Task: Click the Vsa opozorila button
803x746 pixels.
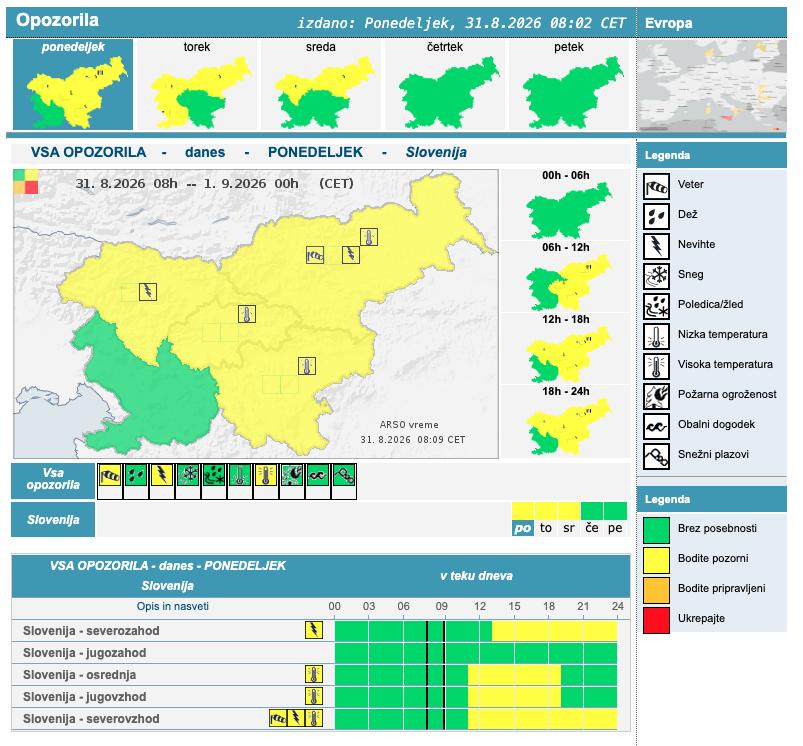Action: click(x=53, y=480)
